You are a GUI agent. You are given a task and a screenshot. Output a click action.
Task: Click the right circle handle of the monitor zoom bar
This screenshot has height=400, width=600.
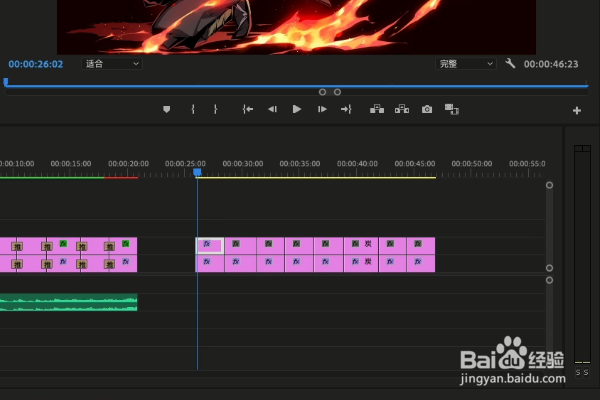[x=337, y=92]
